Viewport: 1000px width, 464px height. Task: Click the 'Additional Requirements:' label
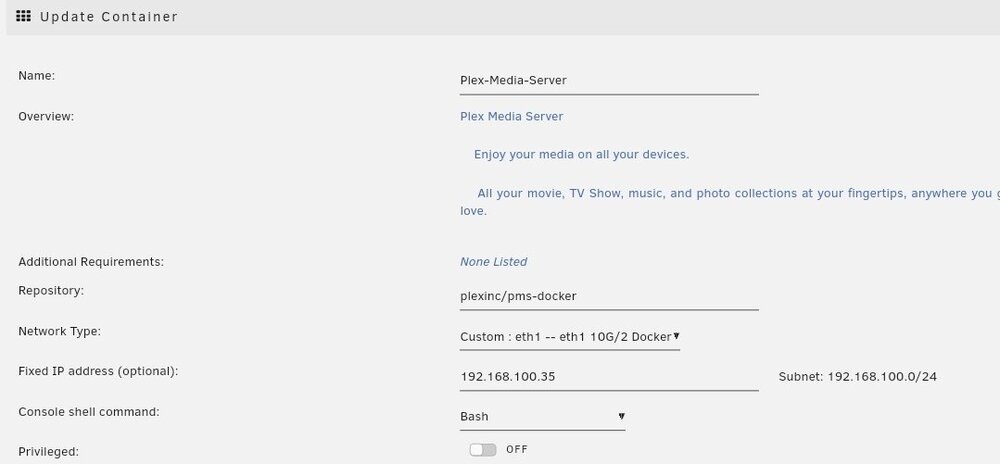[x=91, y=262]
